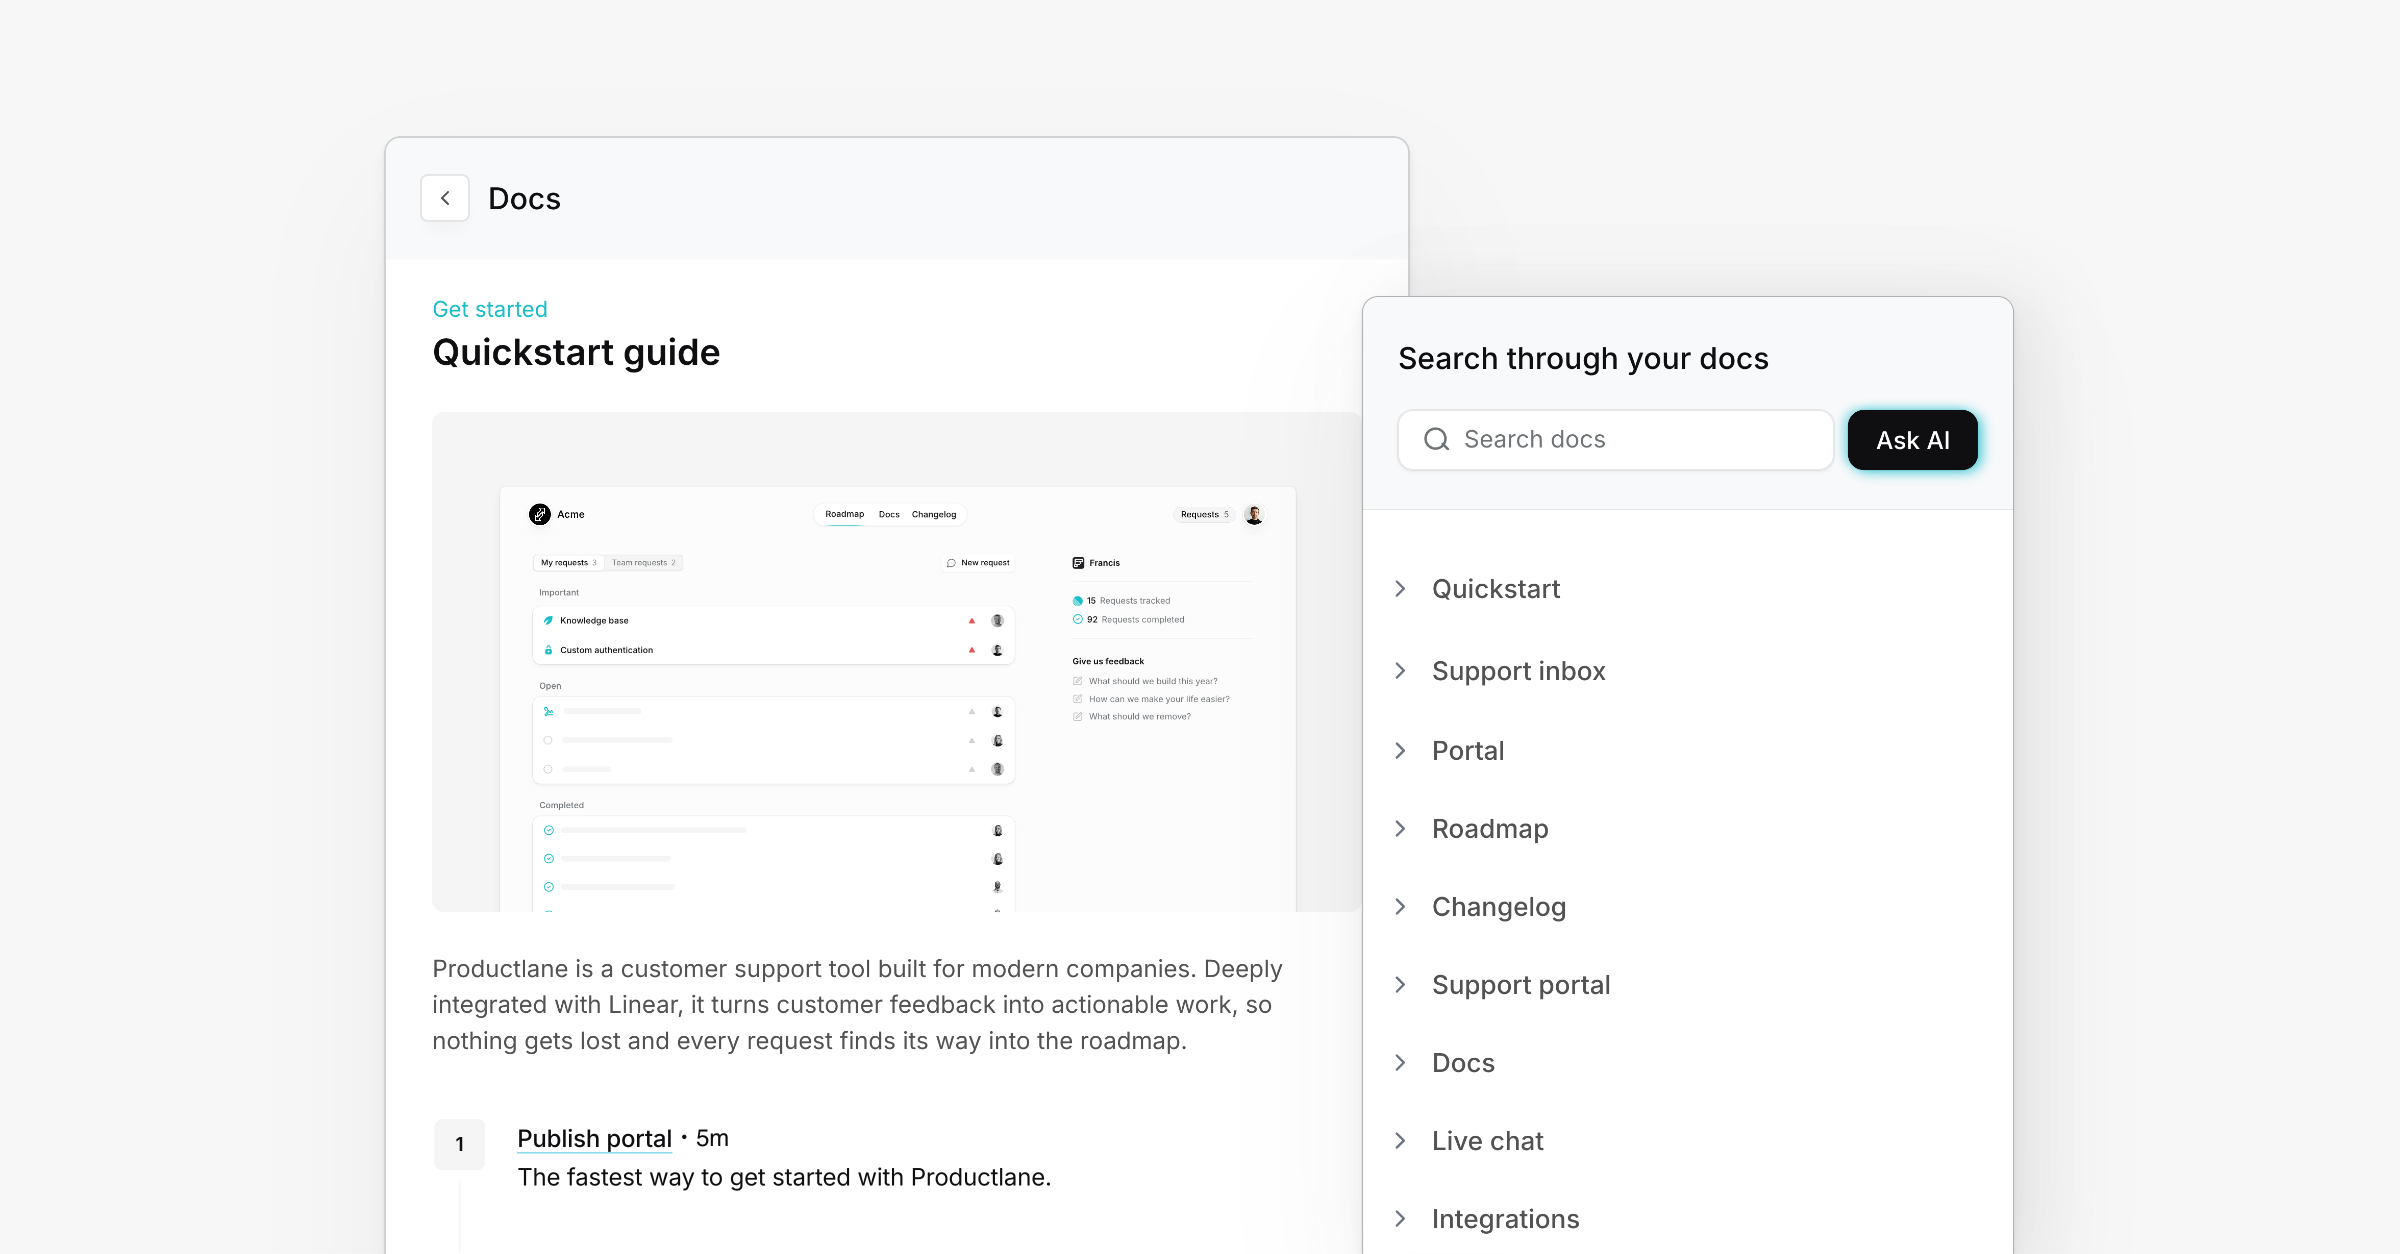Click the user avatar beside Requests
Screen dimensions: 2400x1254
[1254, 514]
